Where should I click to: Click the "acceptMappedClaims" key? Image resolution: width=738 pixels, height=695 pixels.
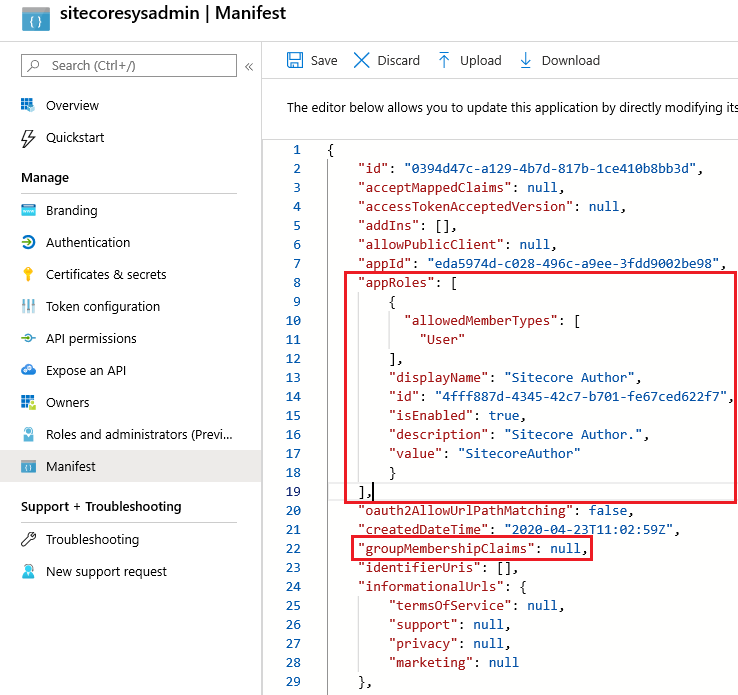point(435,187)
